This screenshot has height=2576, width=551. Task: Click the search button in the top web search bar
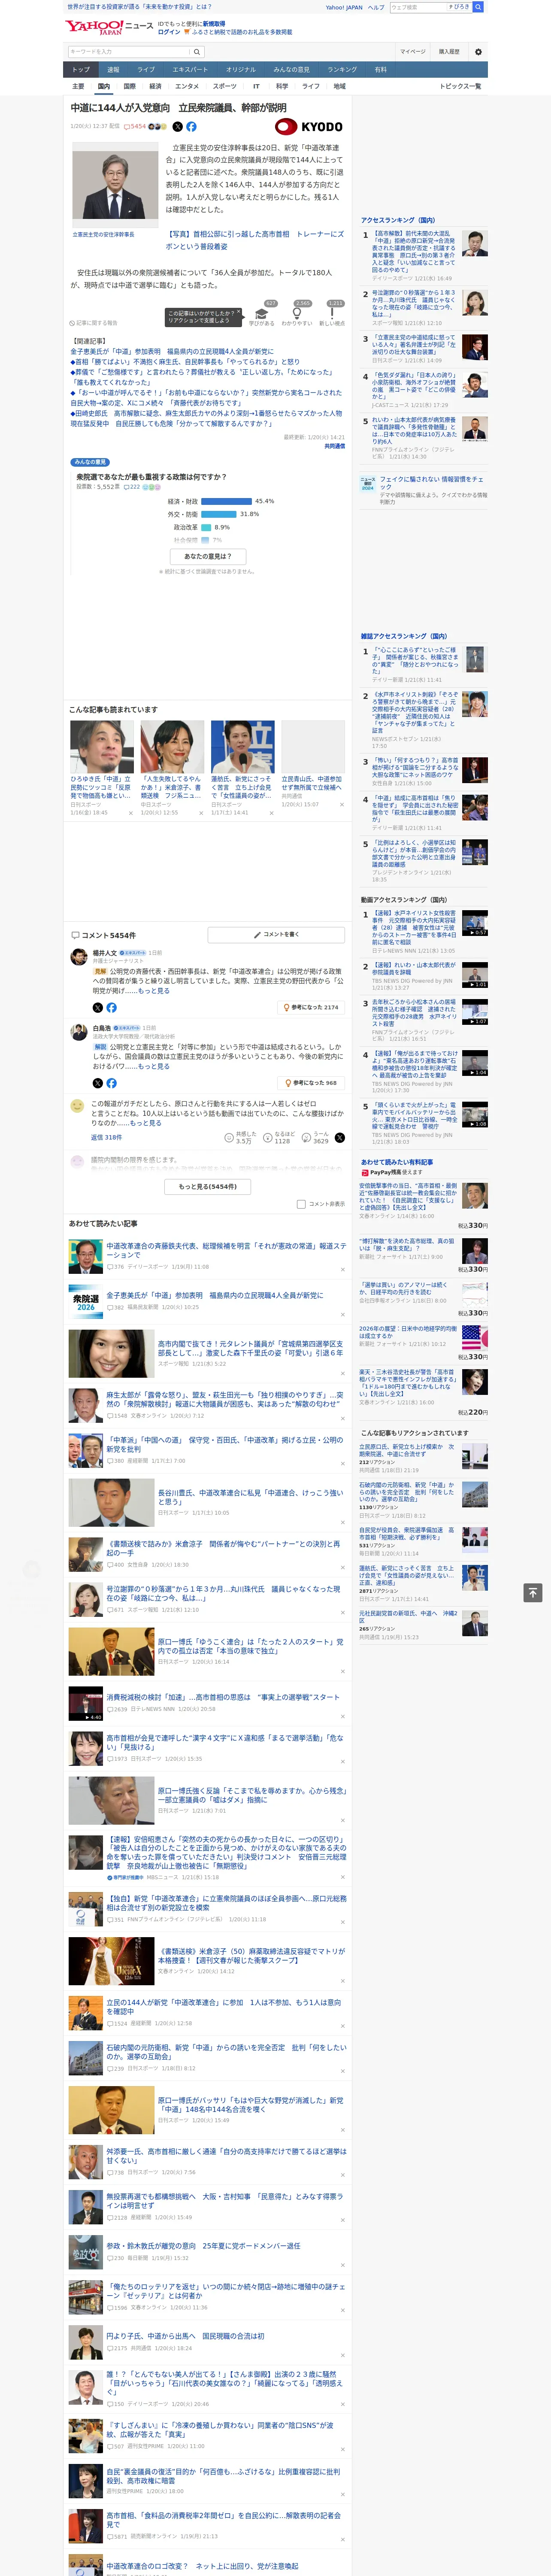478,7
